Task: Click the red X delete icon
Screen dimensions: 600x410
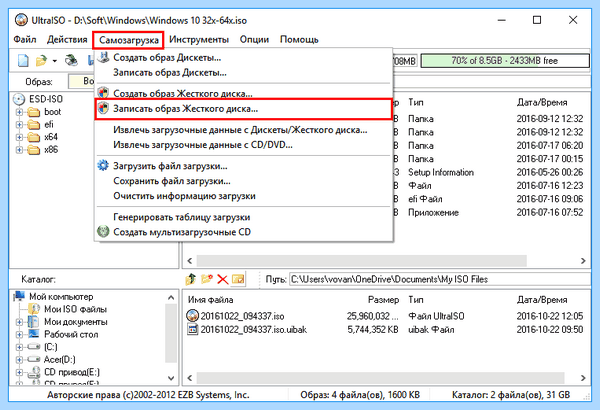Action: pos(222,279)
